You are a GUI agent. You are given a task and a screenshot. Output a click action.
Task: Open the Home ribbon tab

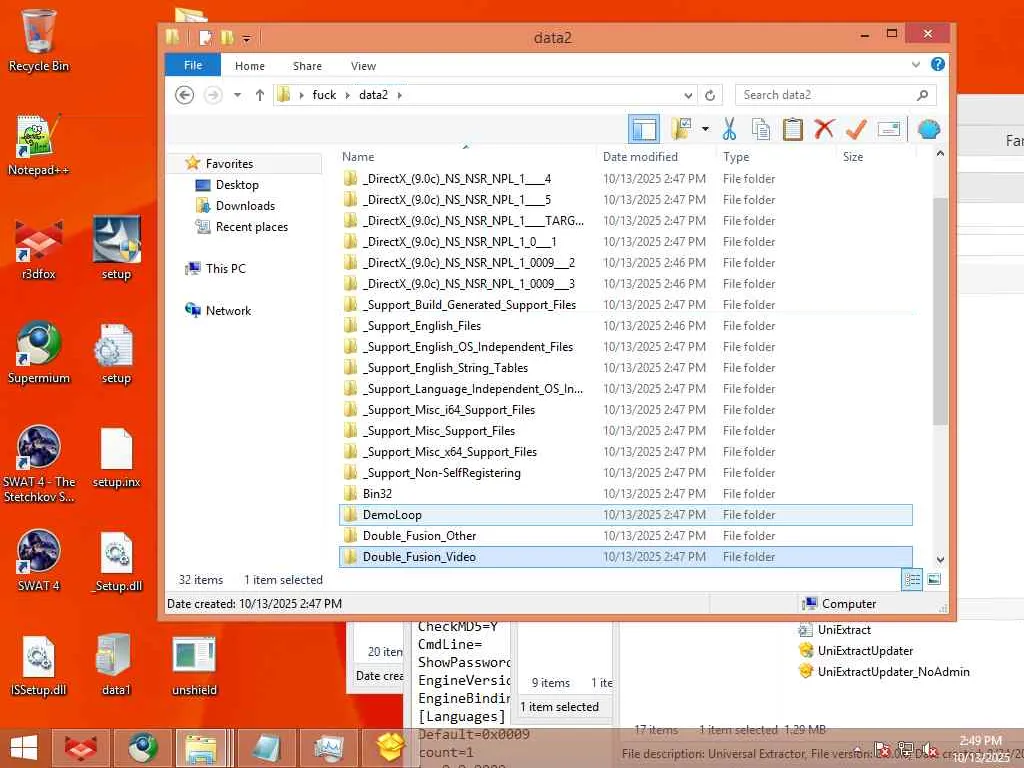pyautogui.click(x=249, y=66)
